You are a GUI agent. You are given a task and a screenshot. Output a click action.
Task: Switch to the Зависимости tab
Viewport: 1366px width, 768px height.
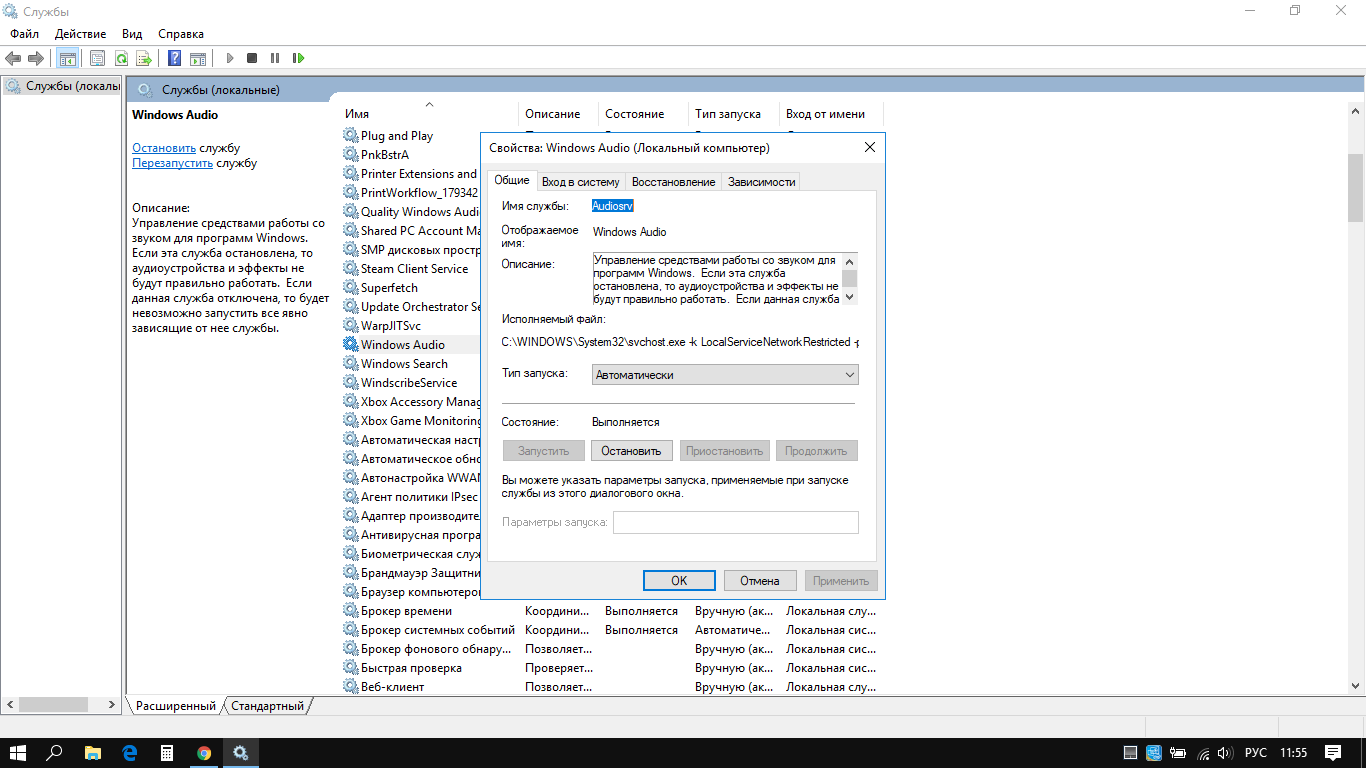coord(761,182)
